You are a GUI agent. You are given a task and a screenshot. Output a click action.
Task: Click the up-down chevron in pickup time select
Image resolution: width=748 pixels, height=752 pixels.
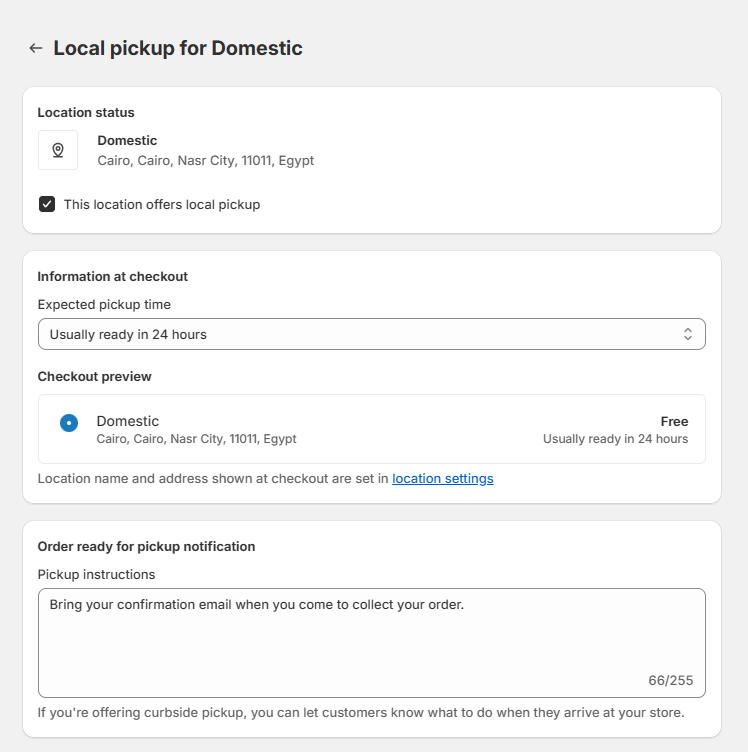pos(687,334)
